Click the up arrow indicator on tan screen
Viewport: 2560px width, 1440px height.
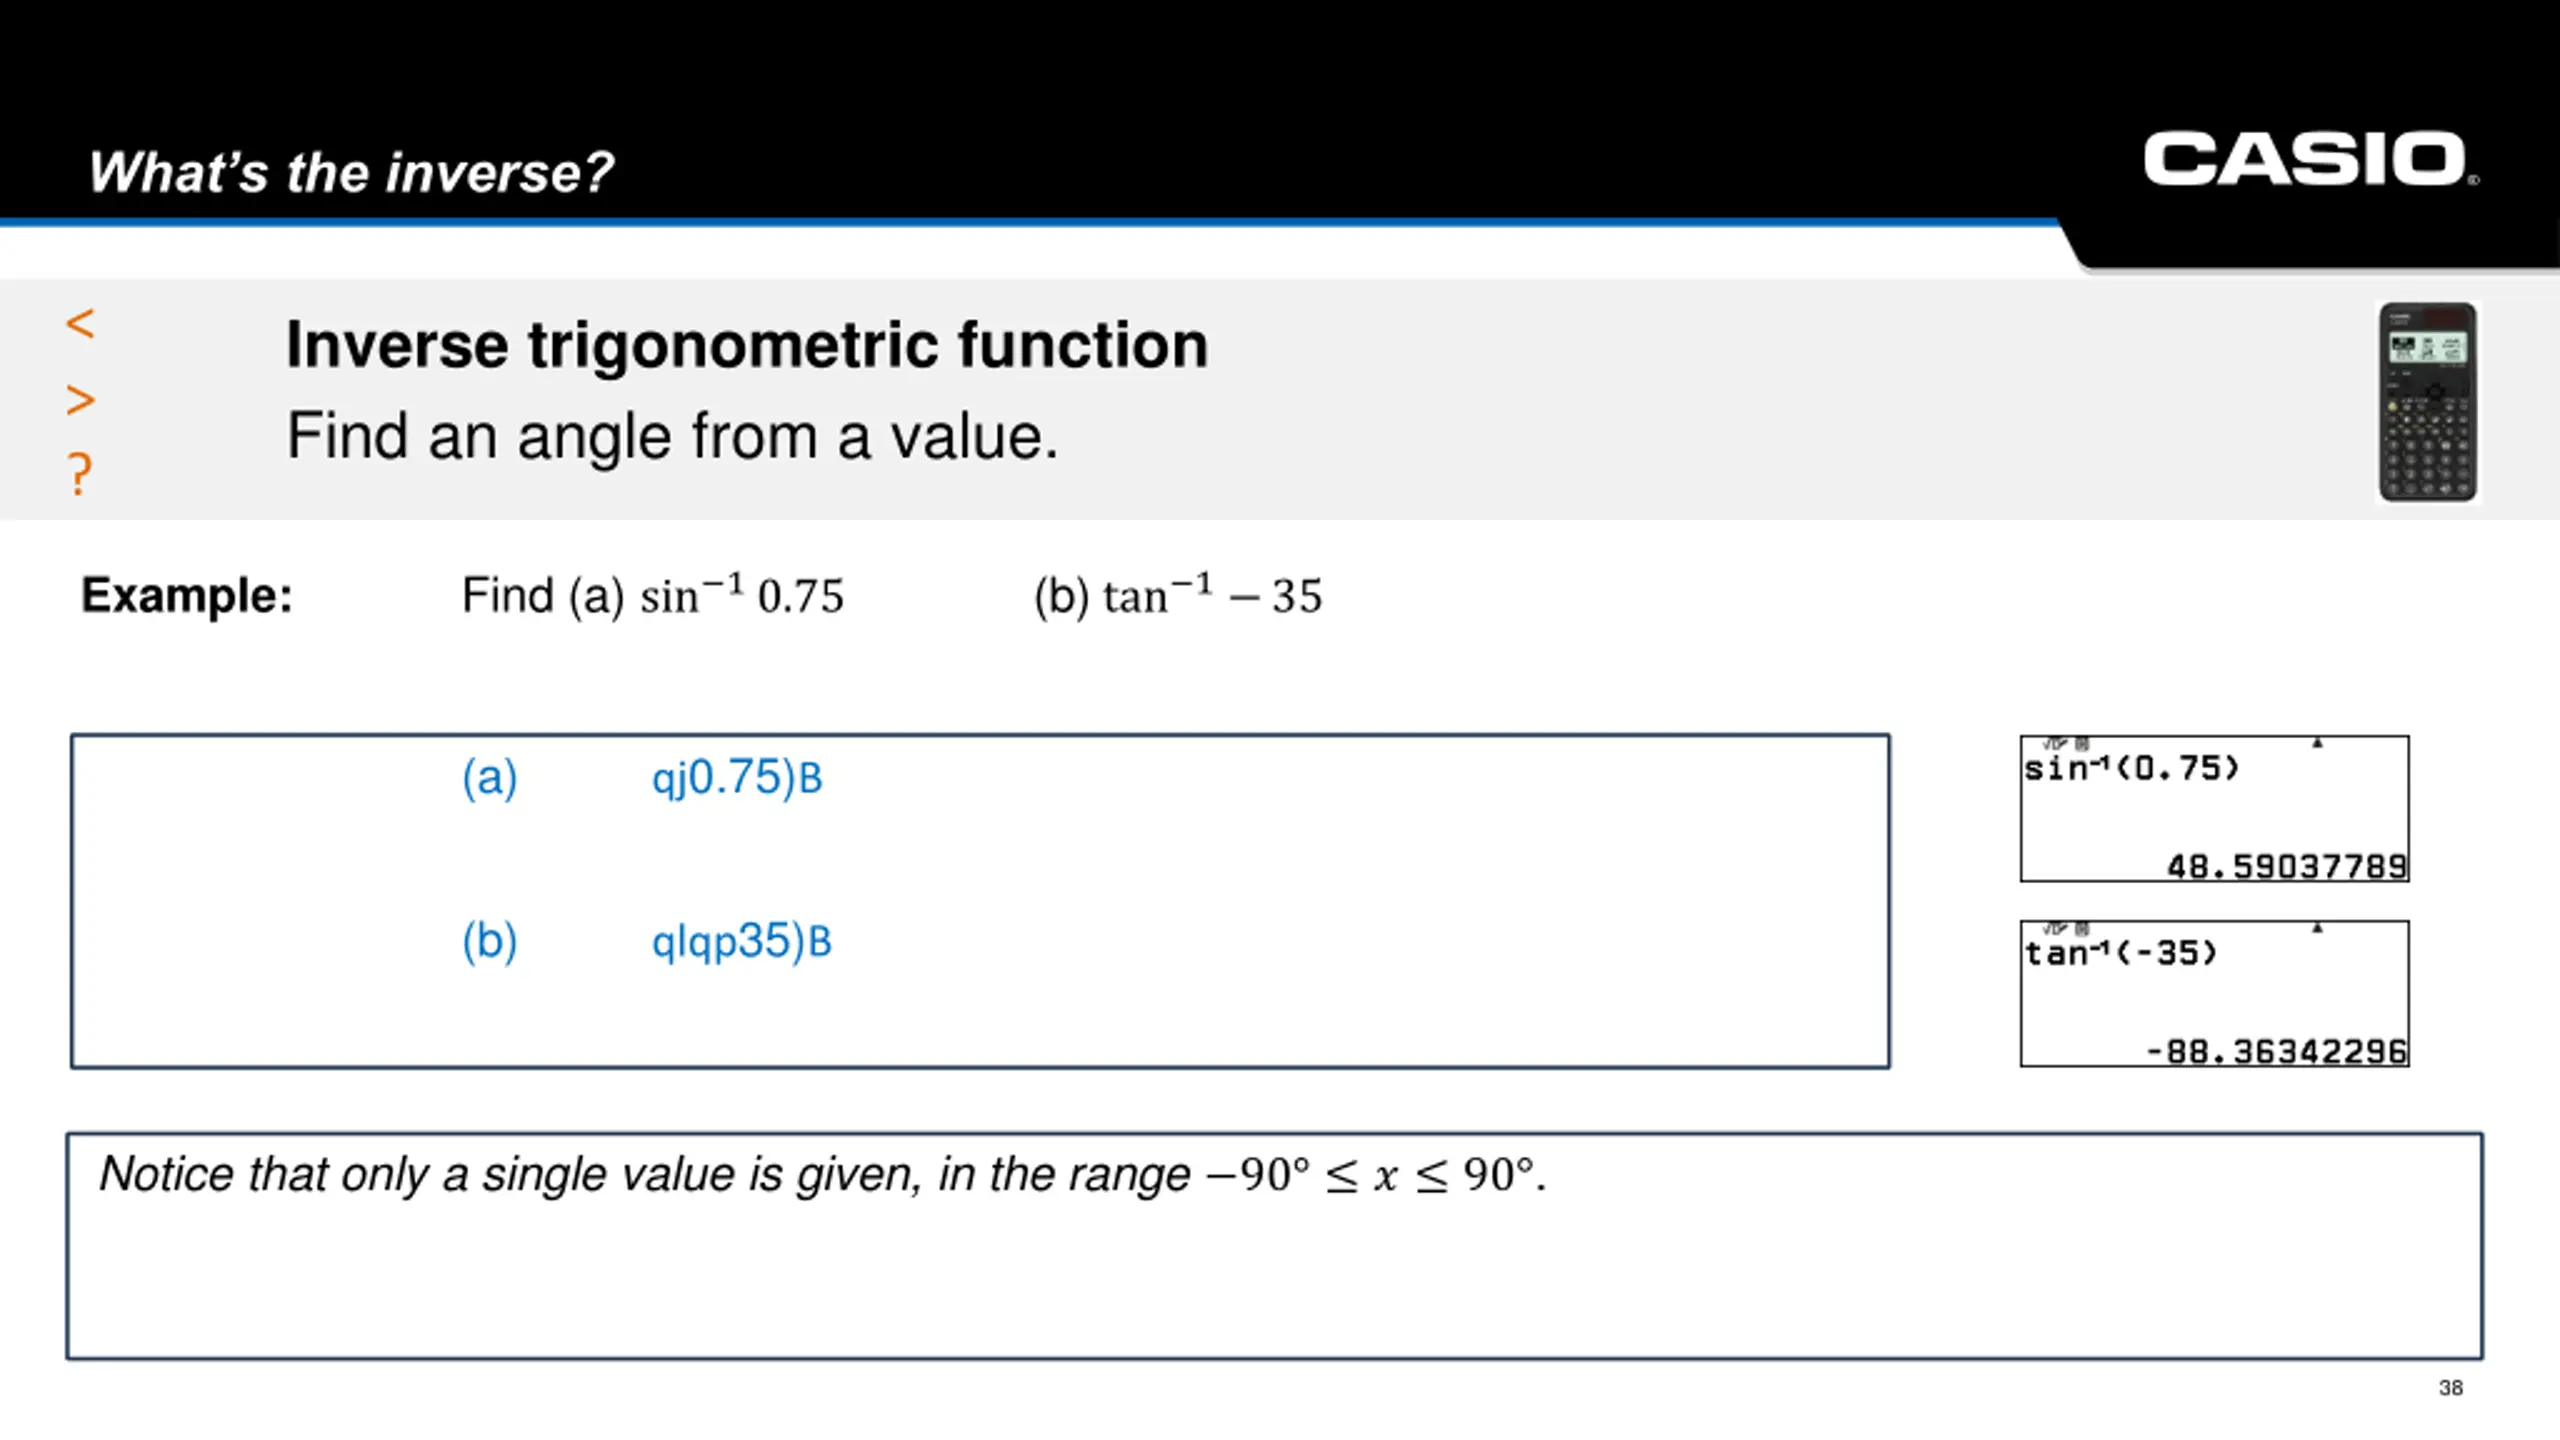point(2317,928)
